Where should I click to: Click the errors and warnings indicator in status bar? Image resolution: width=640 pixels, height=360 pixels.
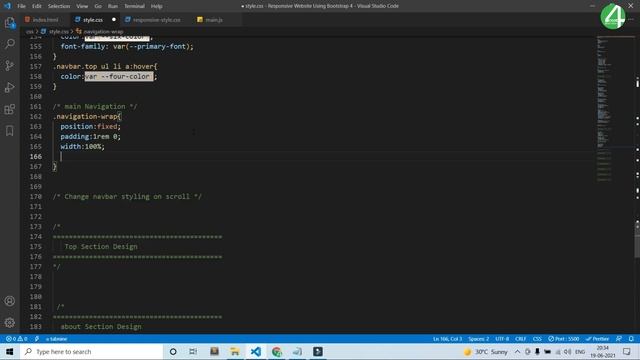pos(16,339)
